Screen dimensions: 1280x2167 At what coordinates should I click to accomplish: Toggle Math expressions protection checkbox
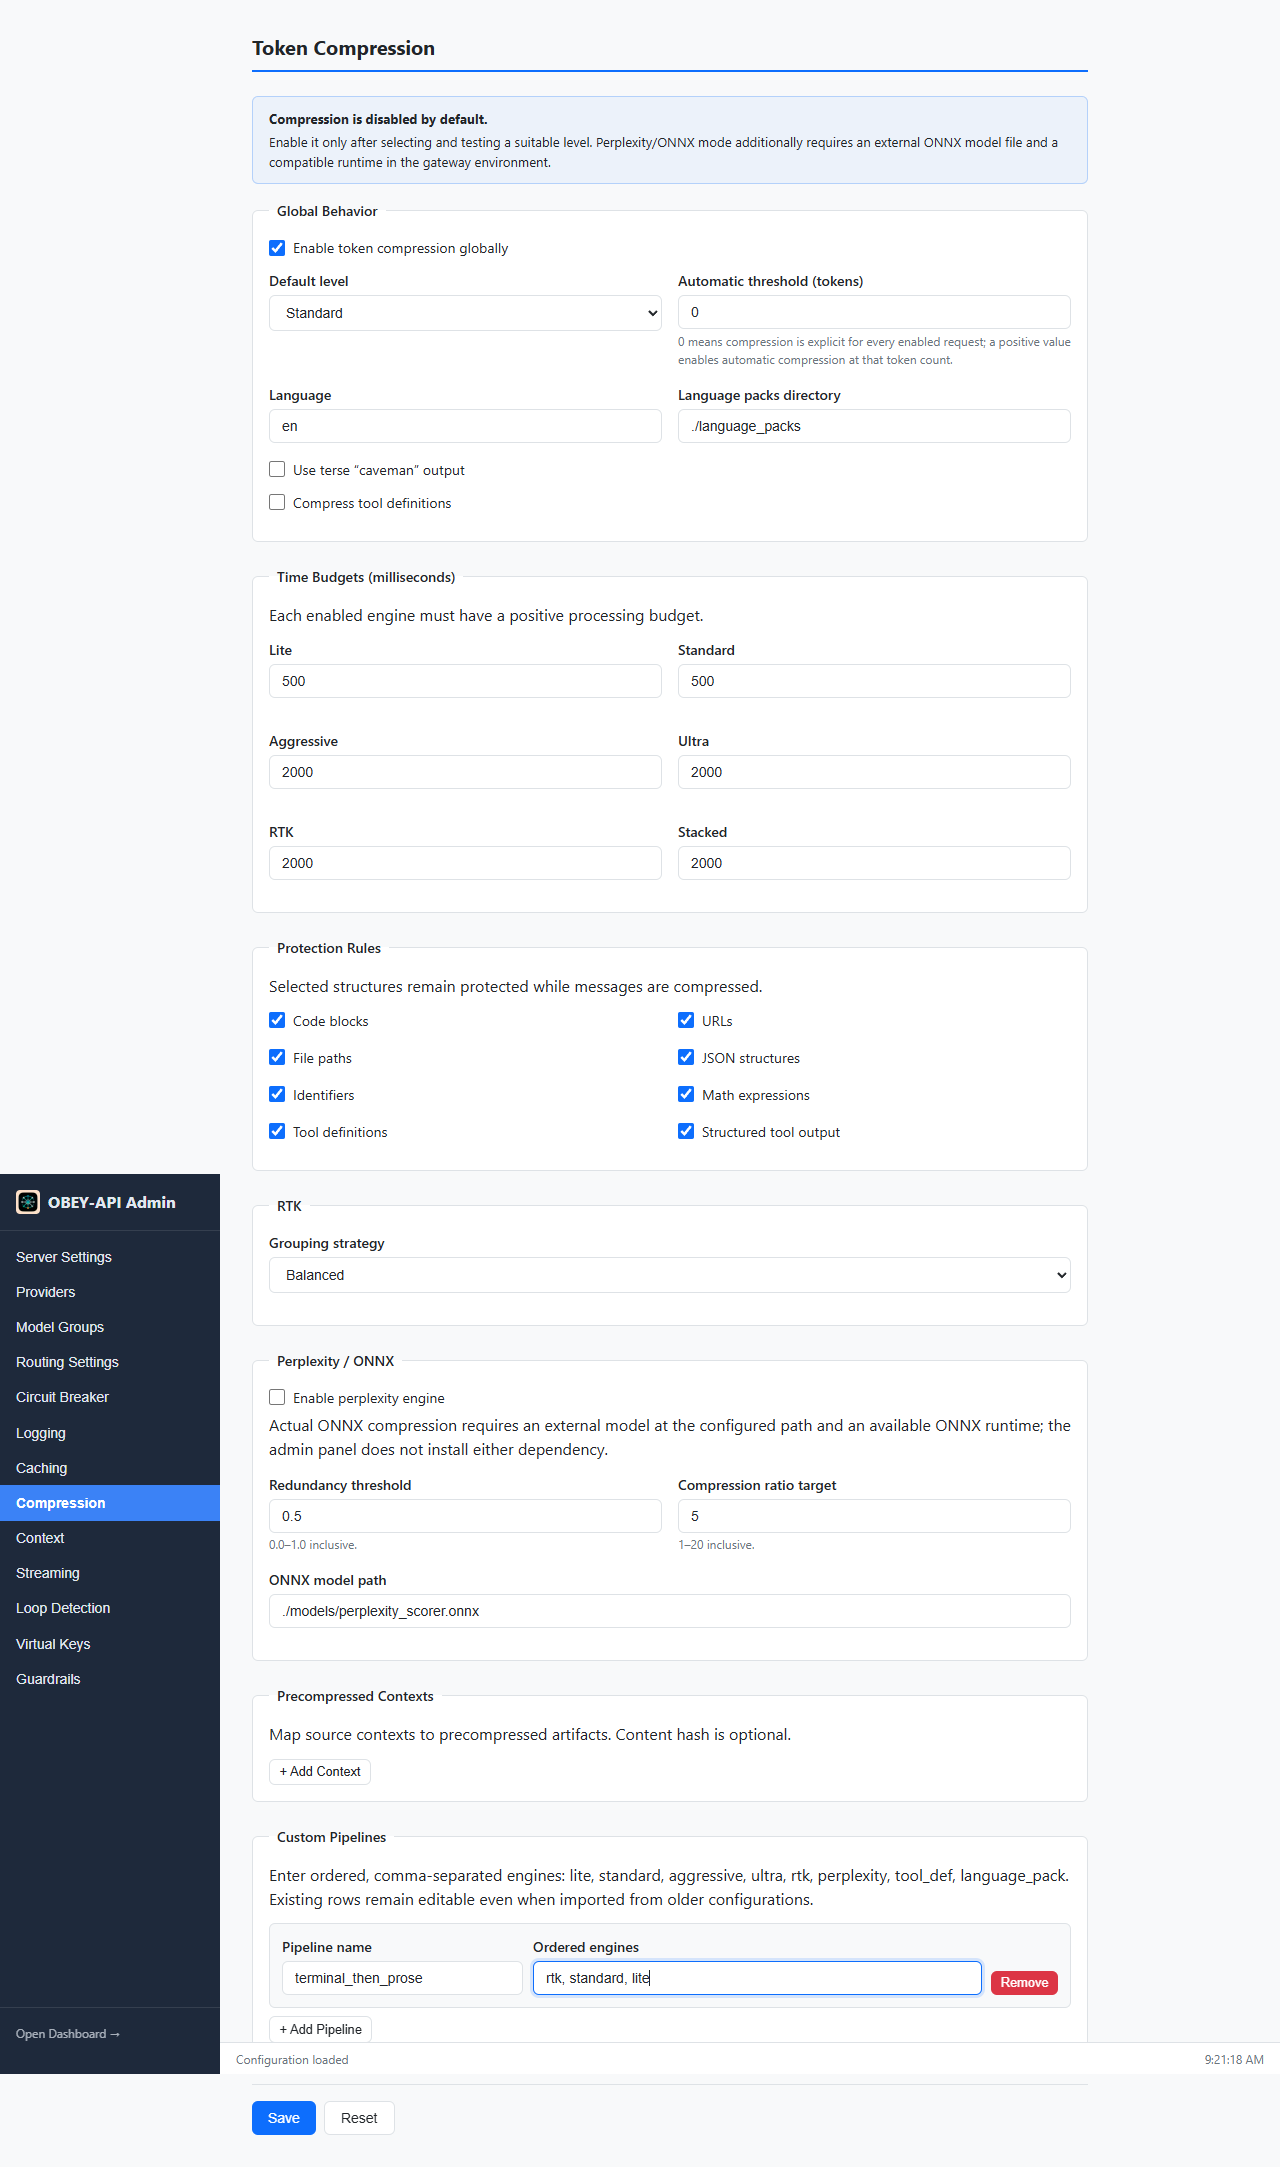point(686,1094)
